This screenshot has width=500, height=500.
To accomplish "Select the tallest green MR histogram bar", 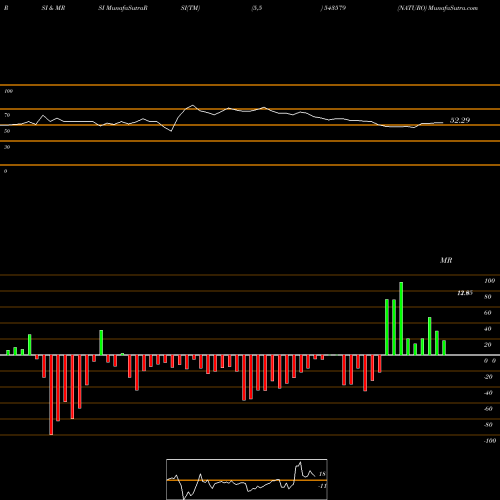I will click(x=401, y=319).
